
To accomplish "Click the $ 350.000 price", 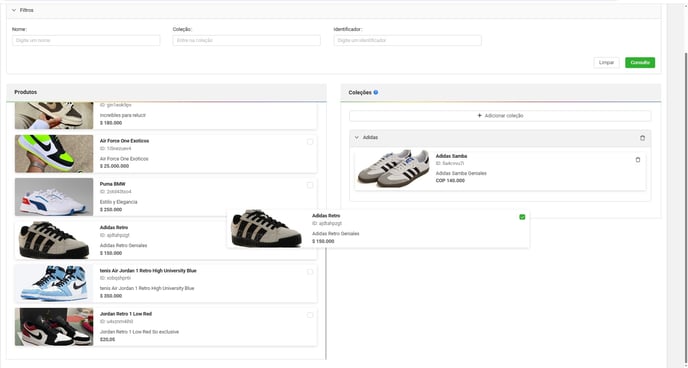I will (111, 296).
